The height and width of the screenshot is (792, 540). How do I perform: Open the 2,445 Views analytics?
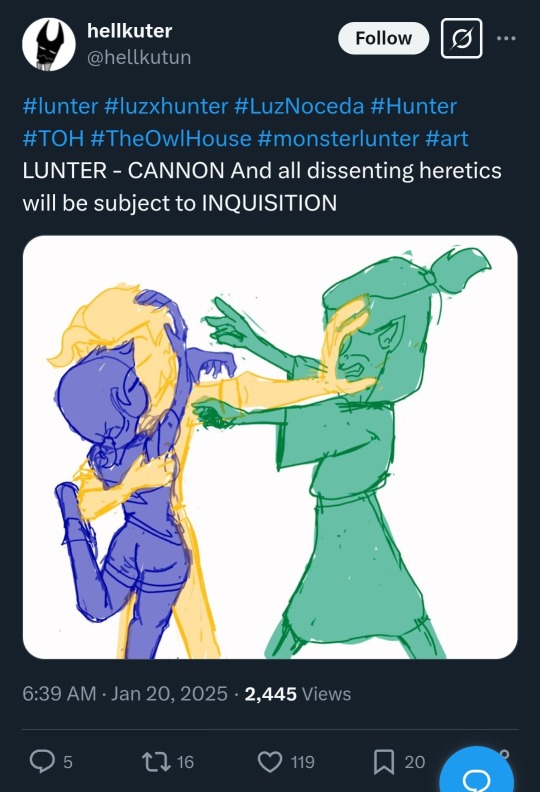tap(298, 694)
